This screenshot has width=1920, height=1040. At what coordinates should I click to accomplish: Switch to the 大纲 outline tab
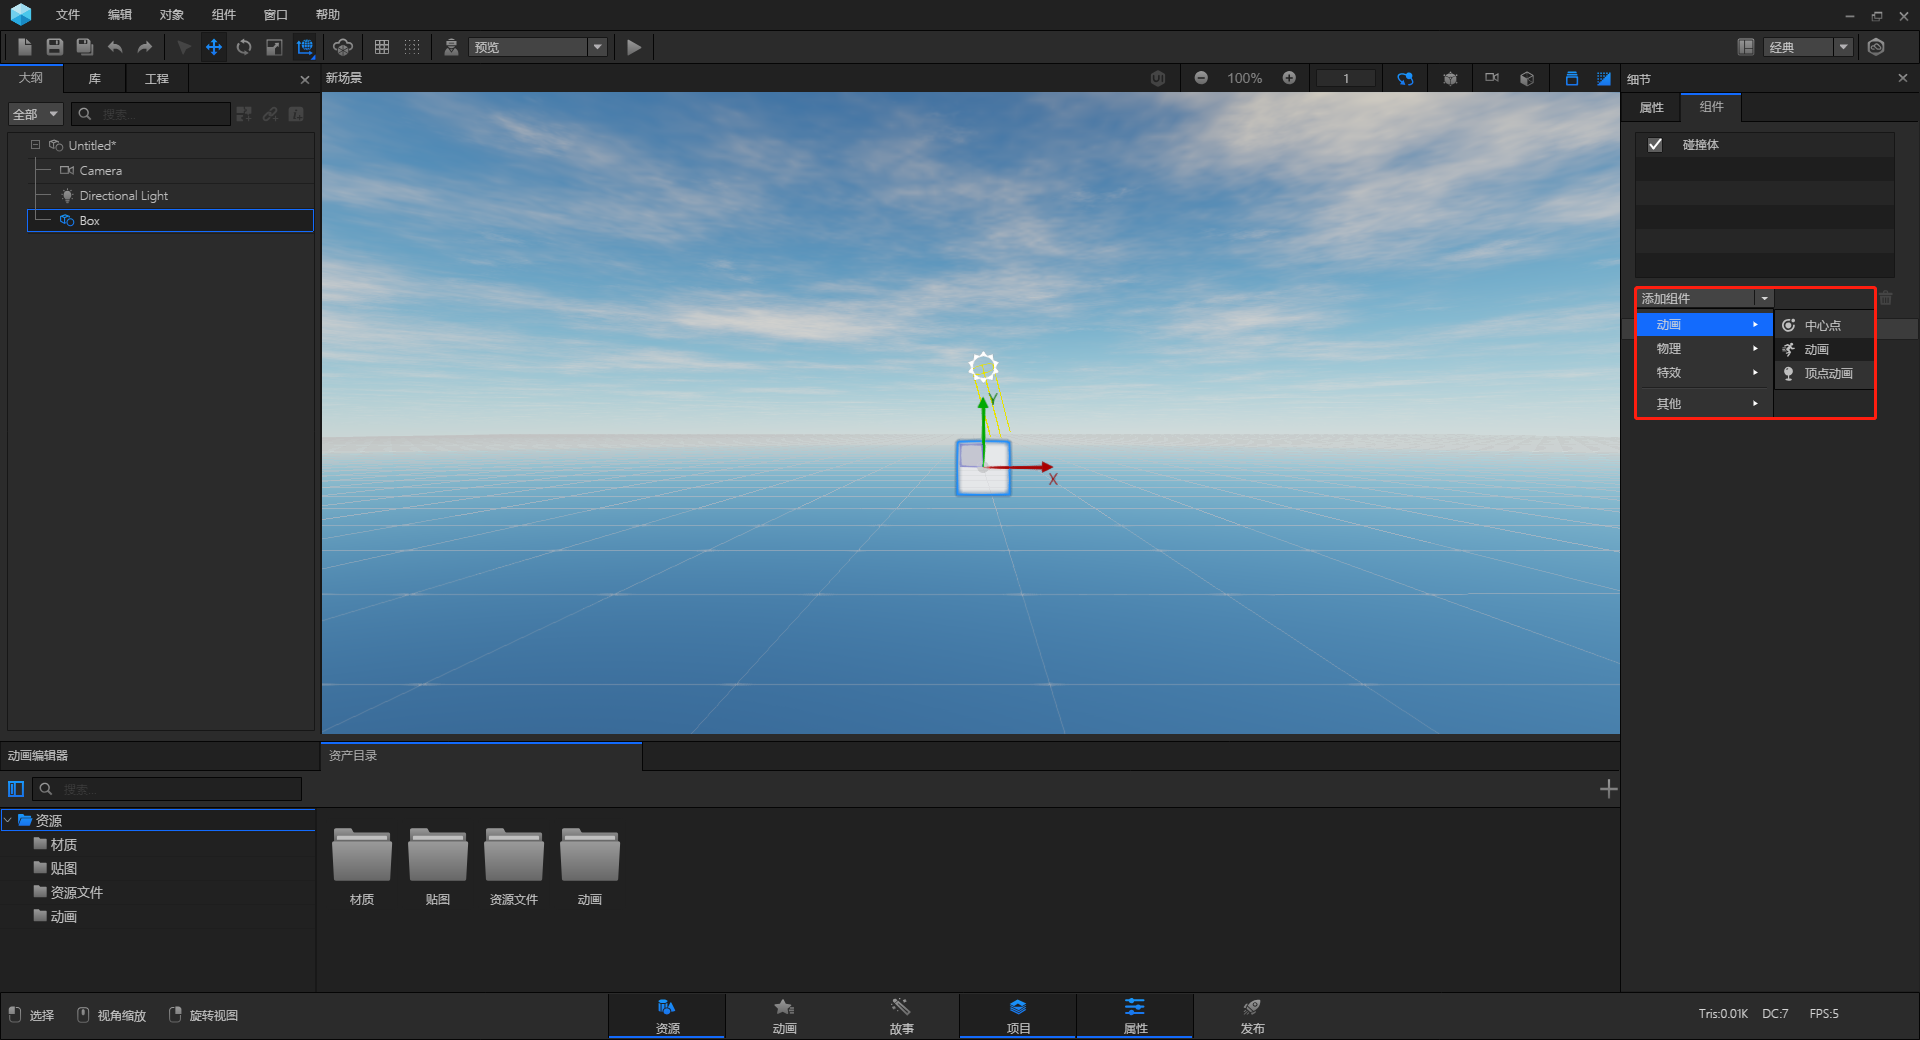pyautogui.click(x=31, y=78)
